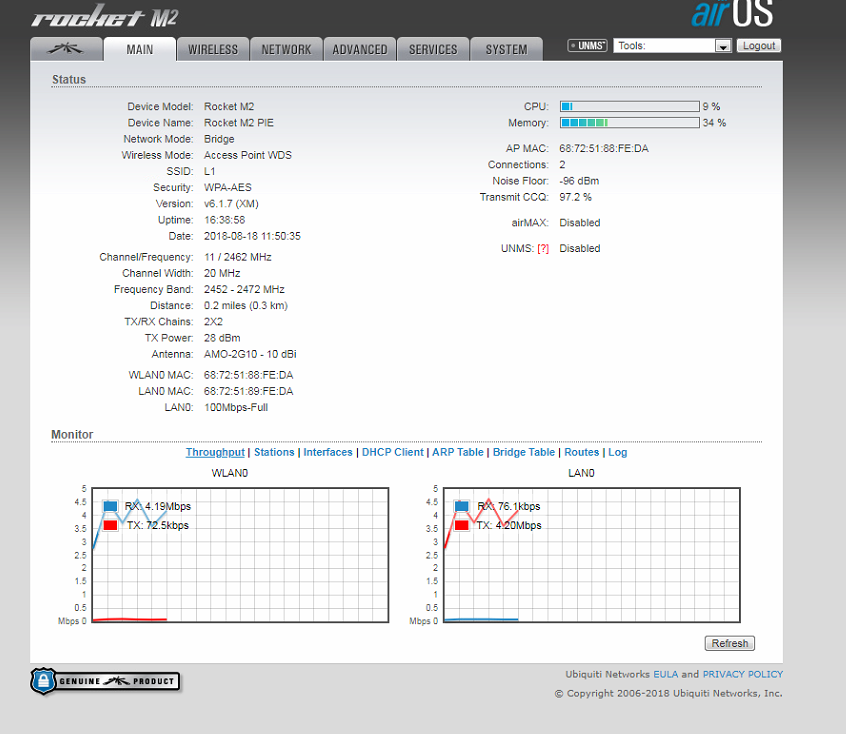
Task: Click the red TX legend swatch in LAN0 chart
Action: point(461,525)
